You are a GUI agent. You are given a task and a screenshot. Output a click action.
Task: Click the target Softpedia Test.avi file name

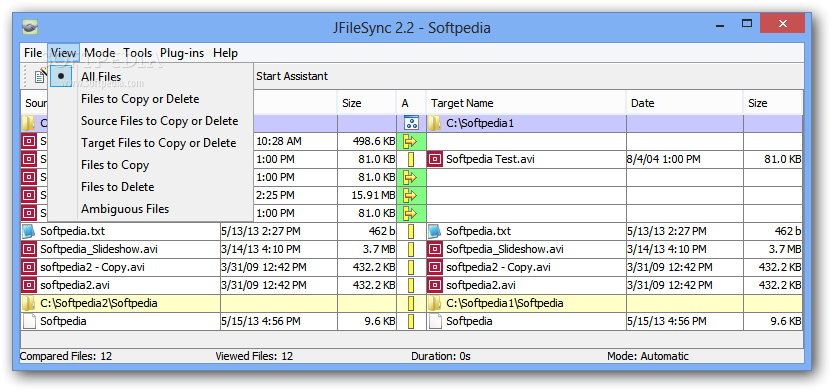point(489,159)
